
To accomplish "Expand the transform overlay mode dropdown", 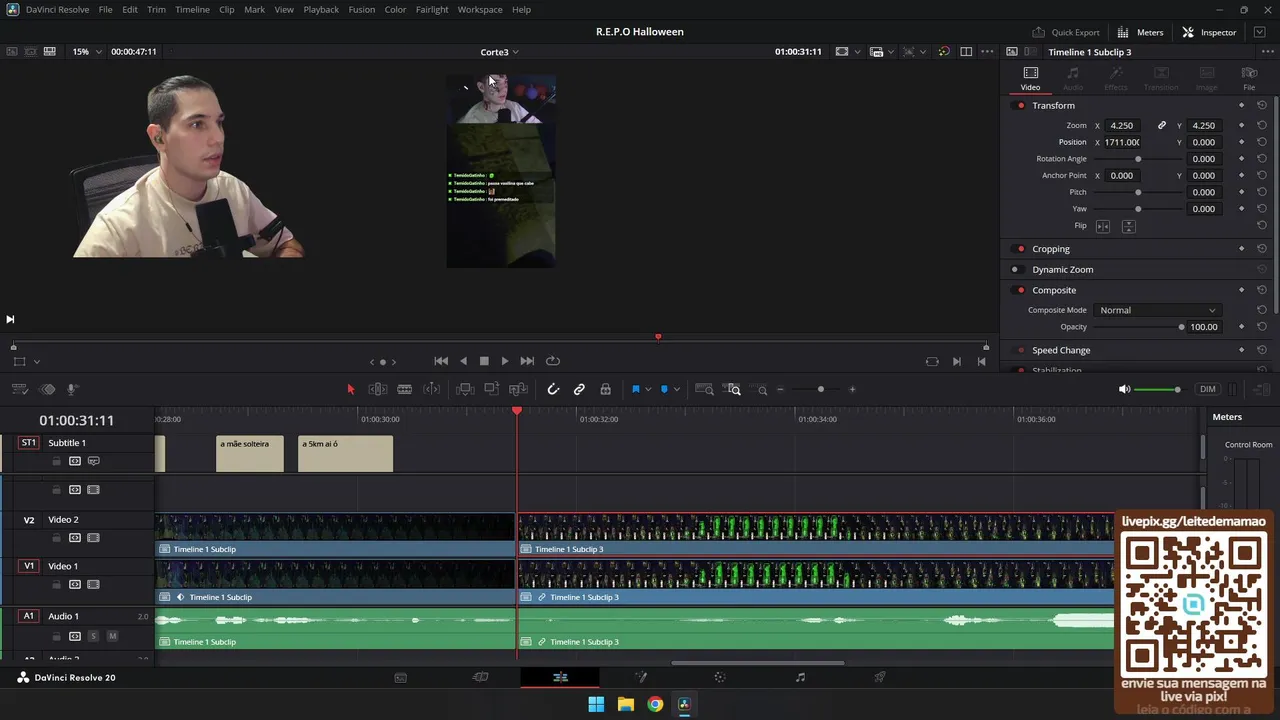I will [36, 361].
